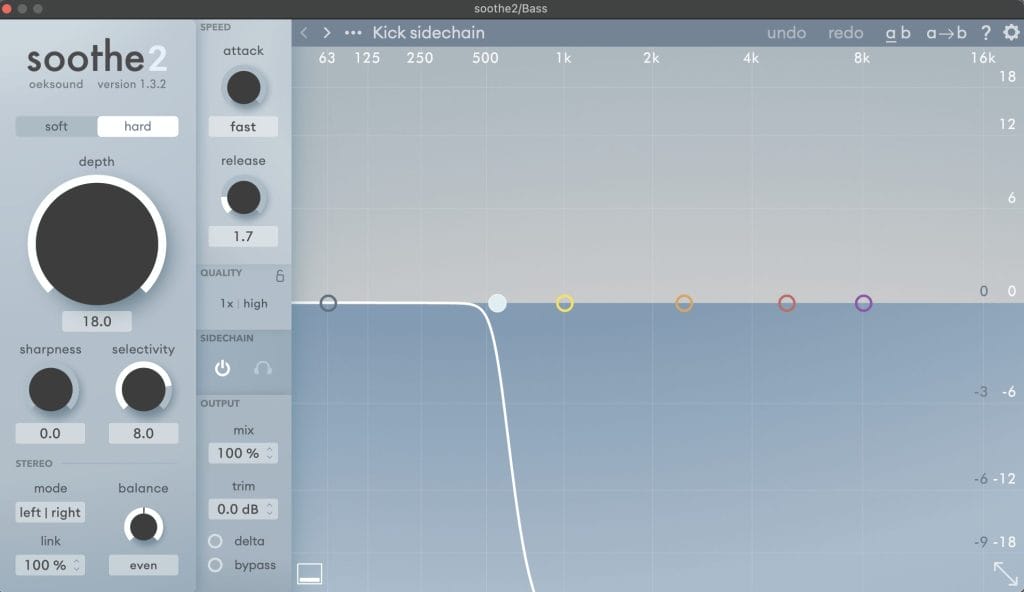The height and width of the screenshot is (592, 1024).
Task: Click the resize window arrow icon
Action: tap(1005, 573)
